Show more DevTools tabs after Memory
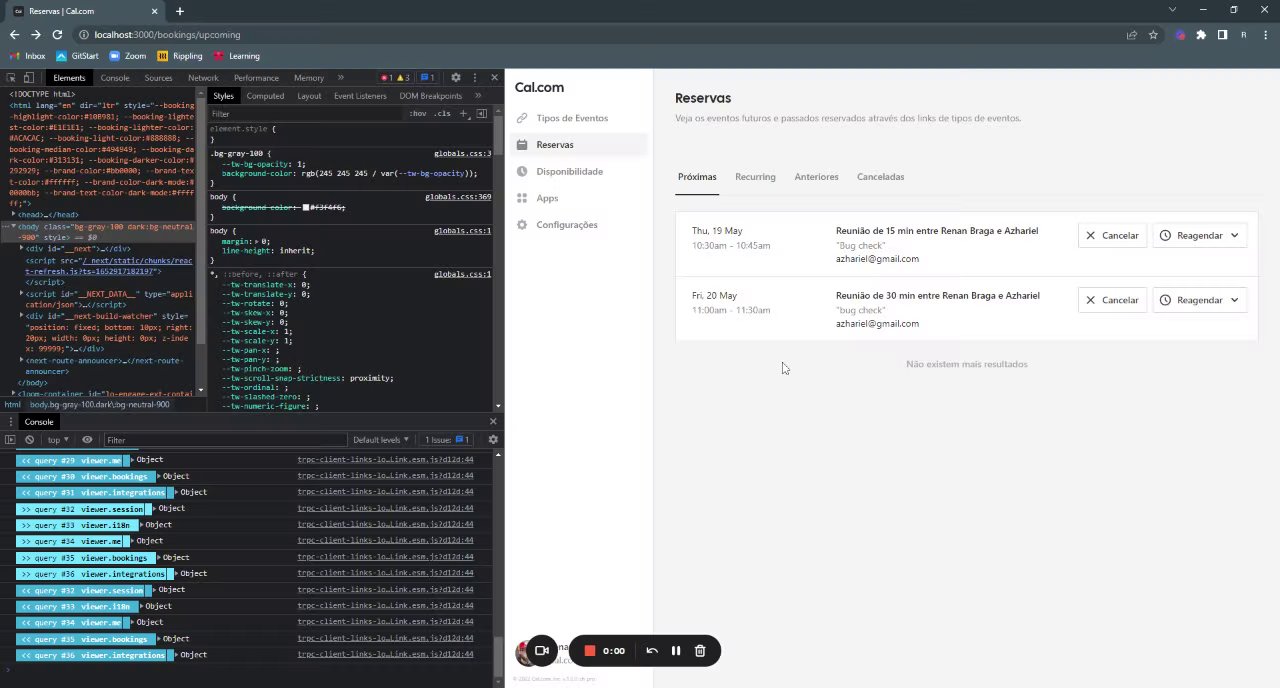 [340, 77]
